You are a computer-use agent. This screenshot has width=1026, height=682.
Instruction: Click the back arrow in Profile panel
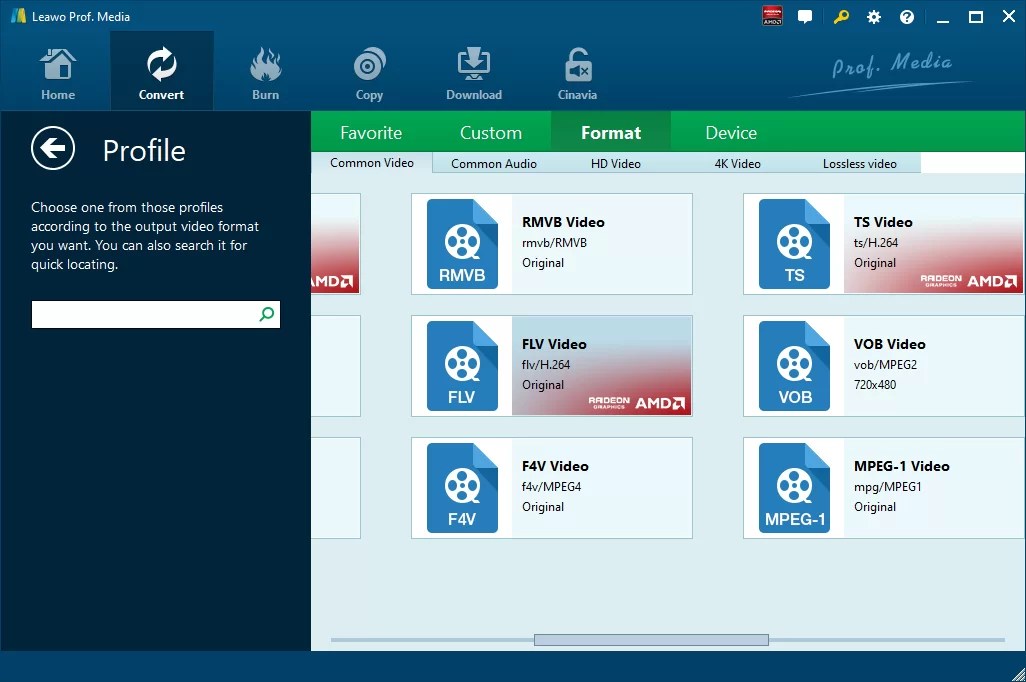click(x=53, y=149)
